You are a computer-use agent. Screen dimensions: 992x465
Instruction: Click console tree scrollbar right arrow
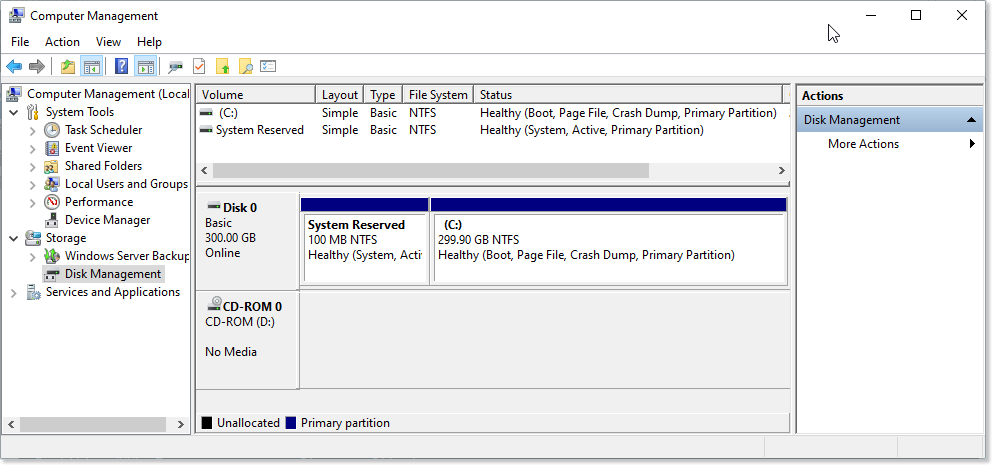[181, 425]
